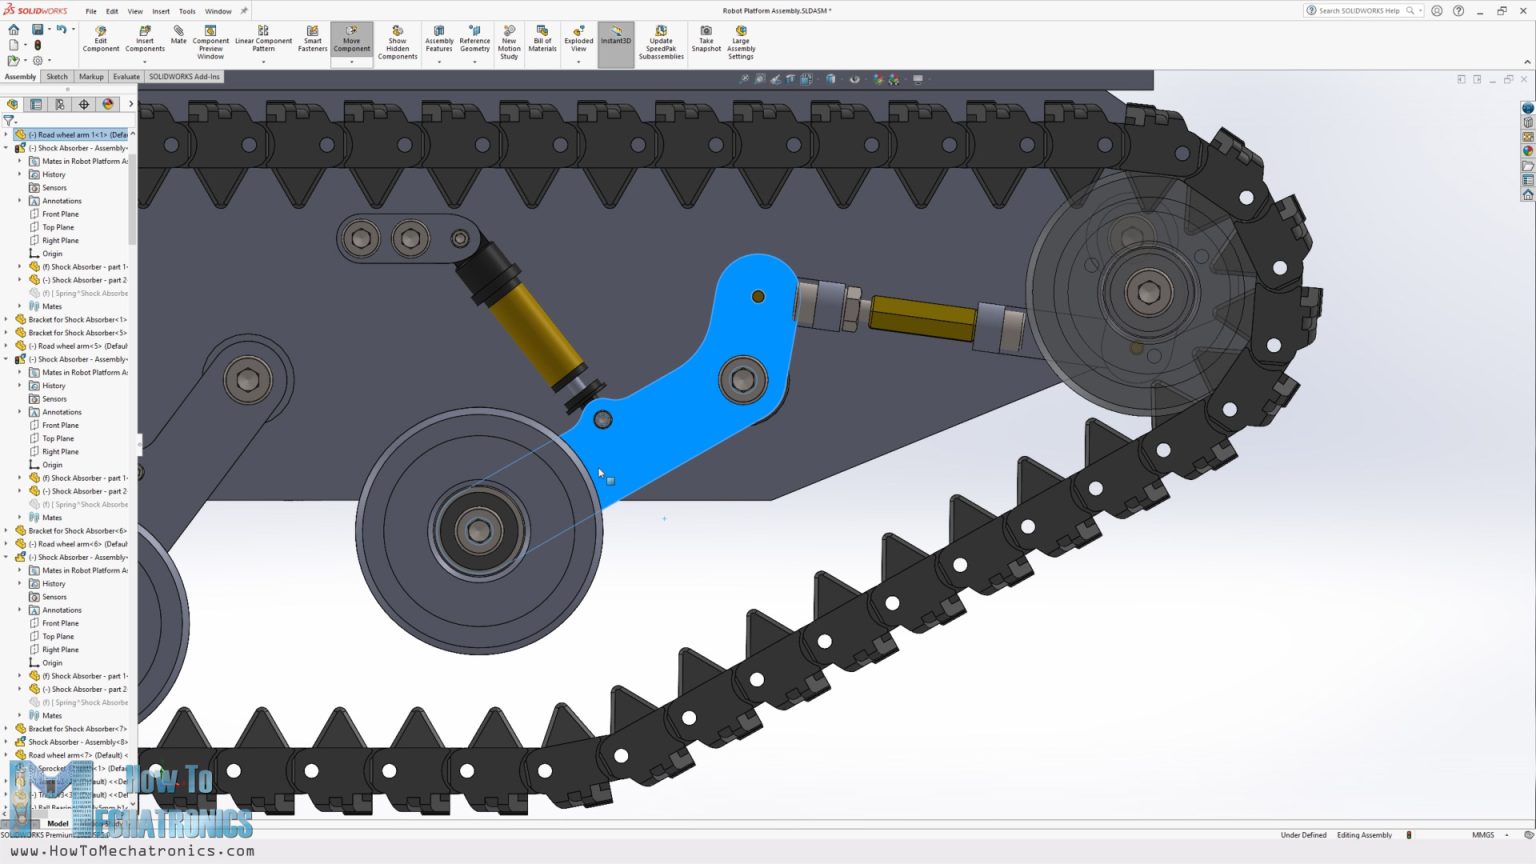Click the Search SOLIDWORKS Help field

[1360, 10]
